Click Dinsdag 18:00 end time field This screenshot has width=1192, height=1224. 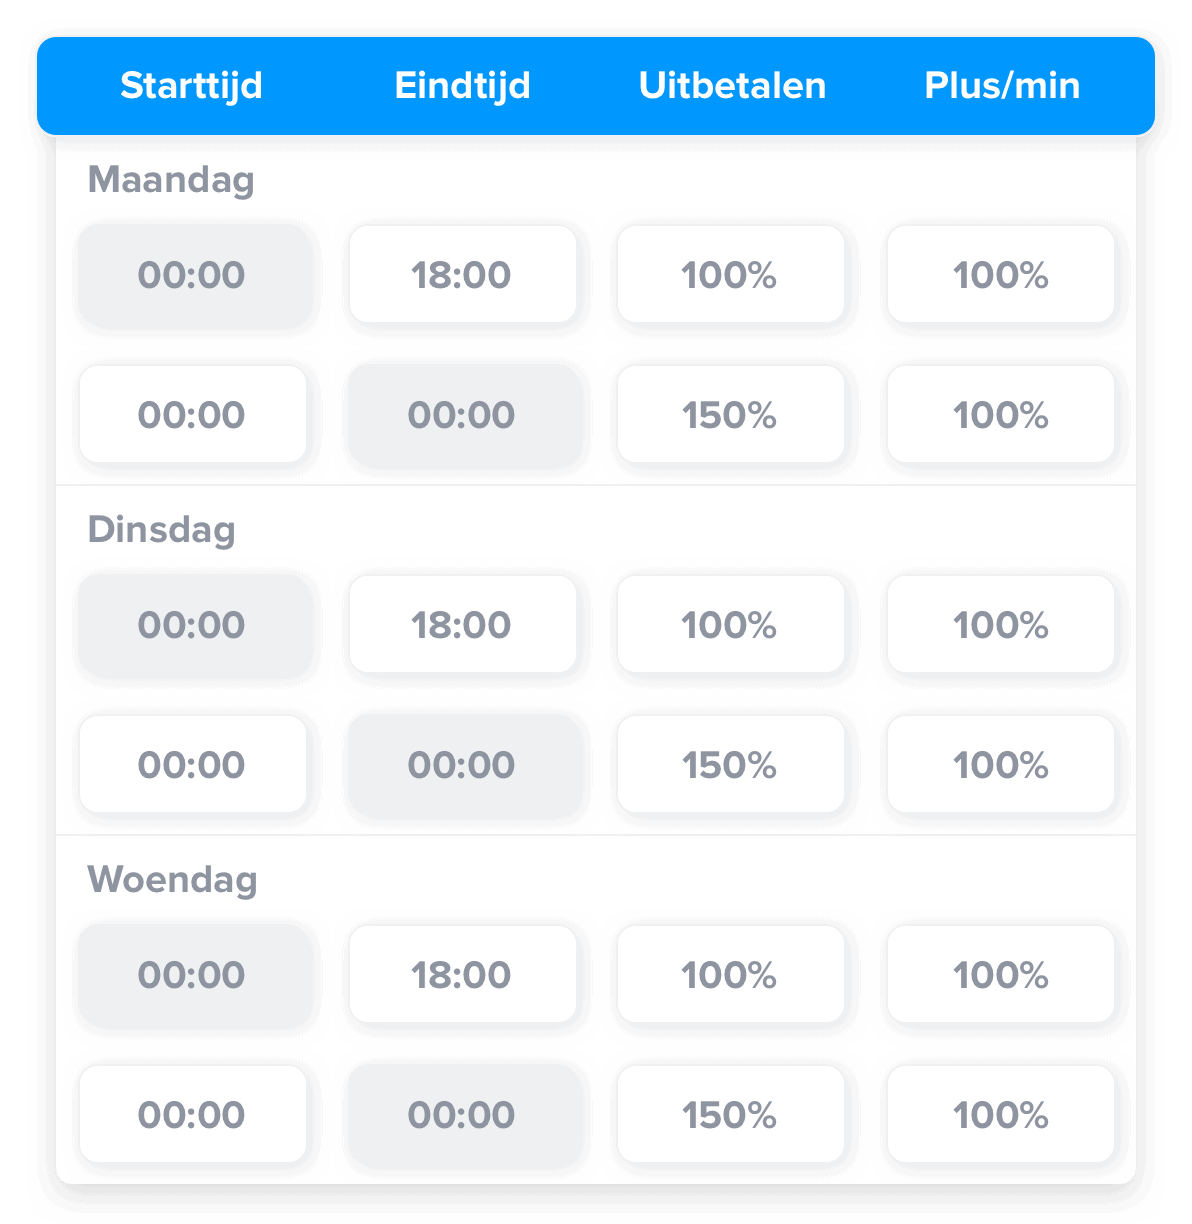point(462,625)
